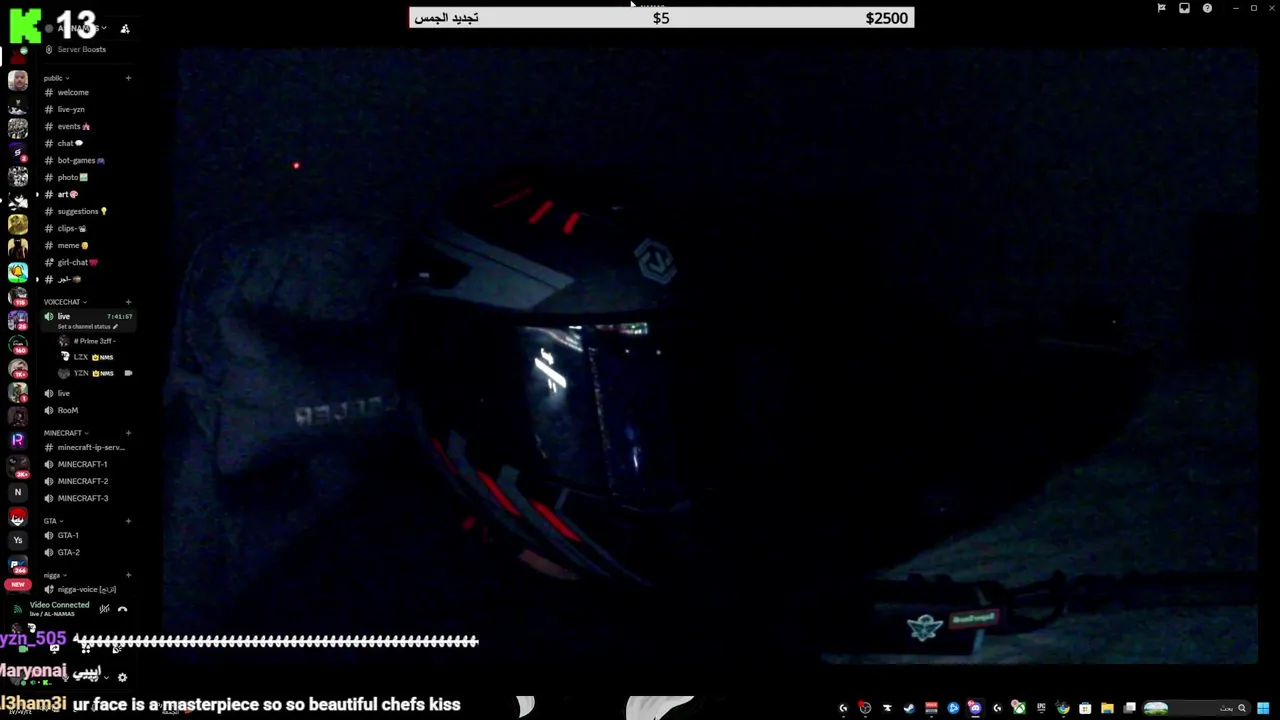Viewport: 1280px width, 720px height.
Task: Open user settings gear
Action: (x=122, y=677)
